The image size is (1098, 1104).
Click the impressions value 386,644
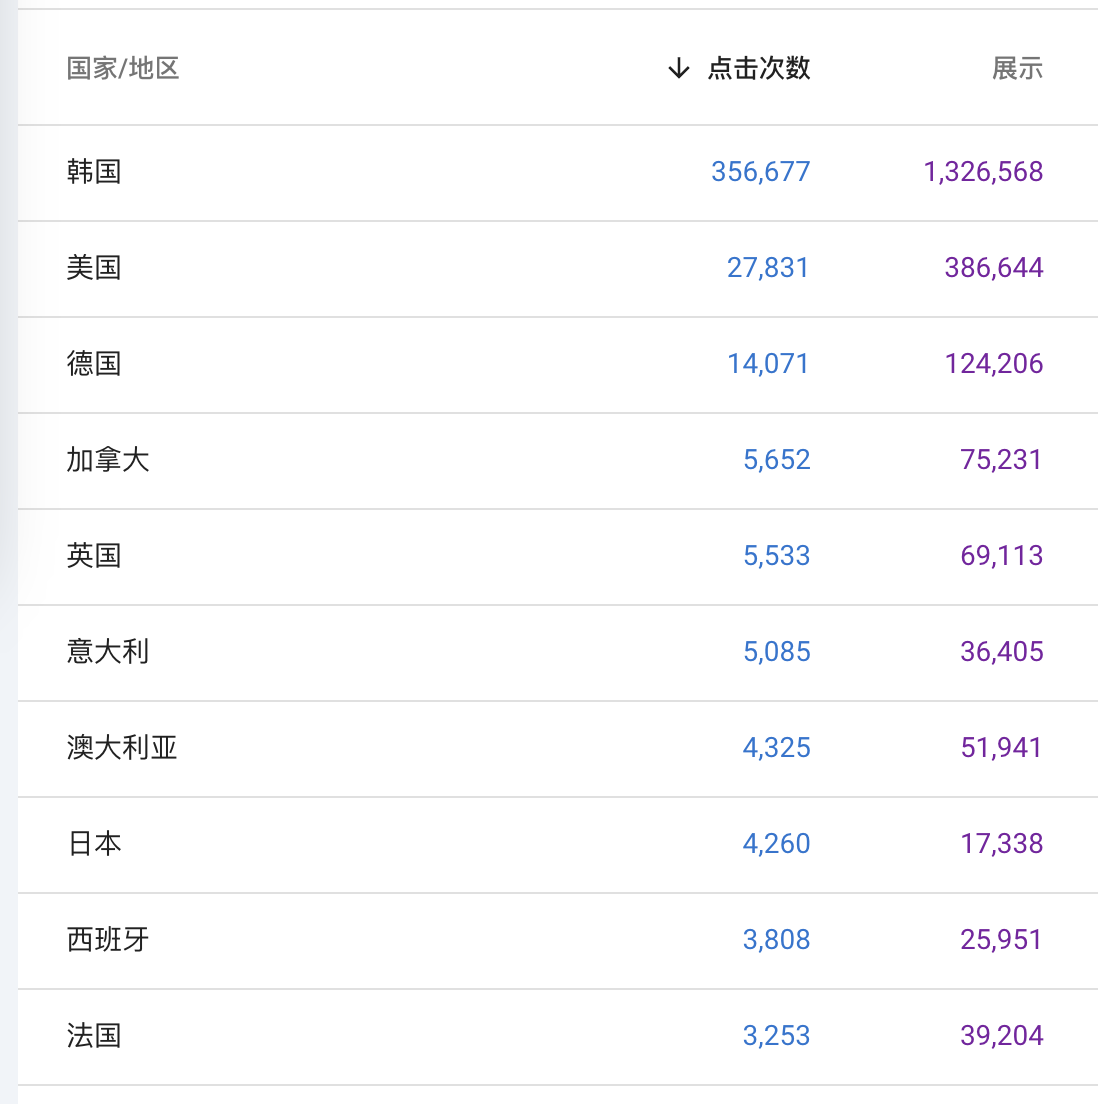coord(994,268)
